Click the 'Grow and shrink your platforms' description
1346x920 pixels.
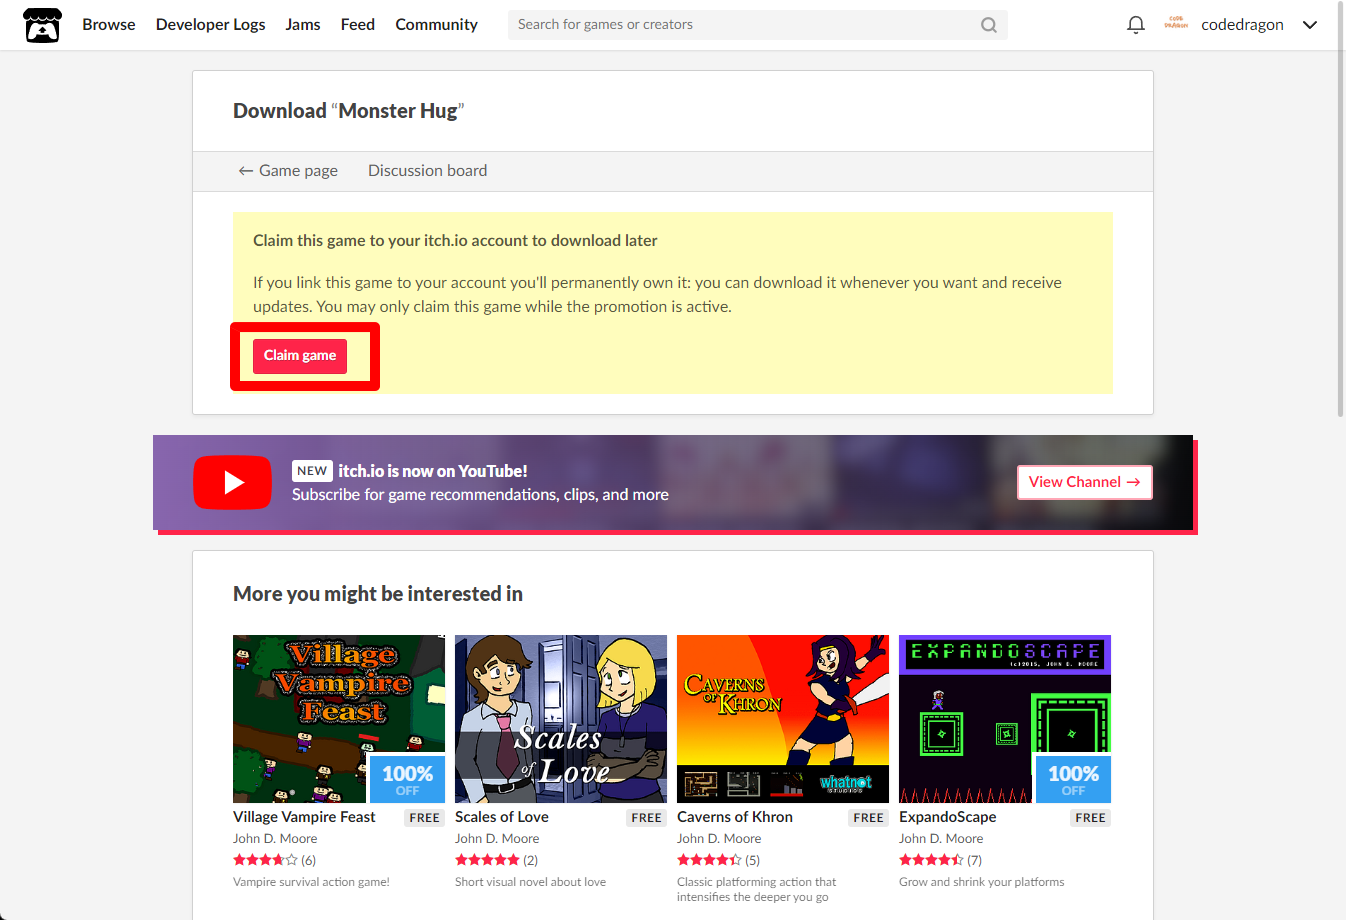coord(981,882)
